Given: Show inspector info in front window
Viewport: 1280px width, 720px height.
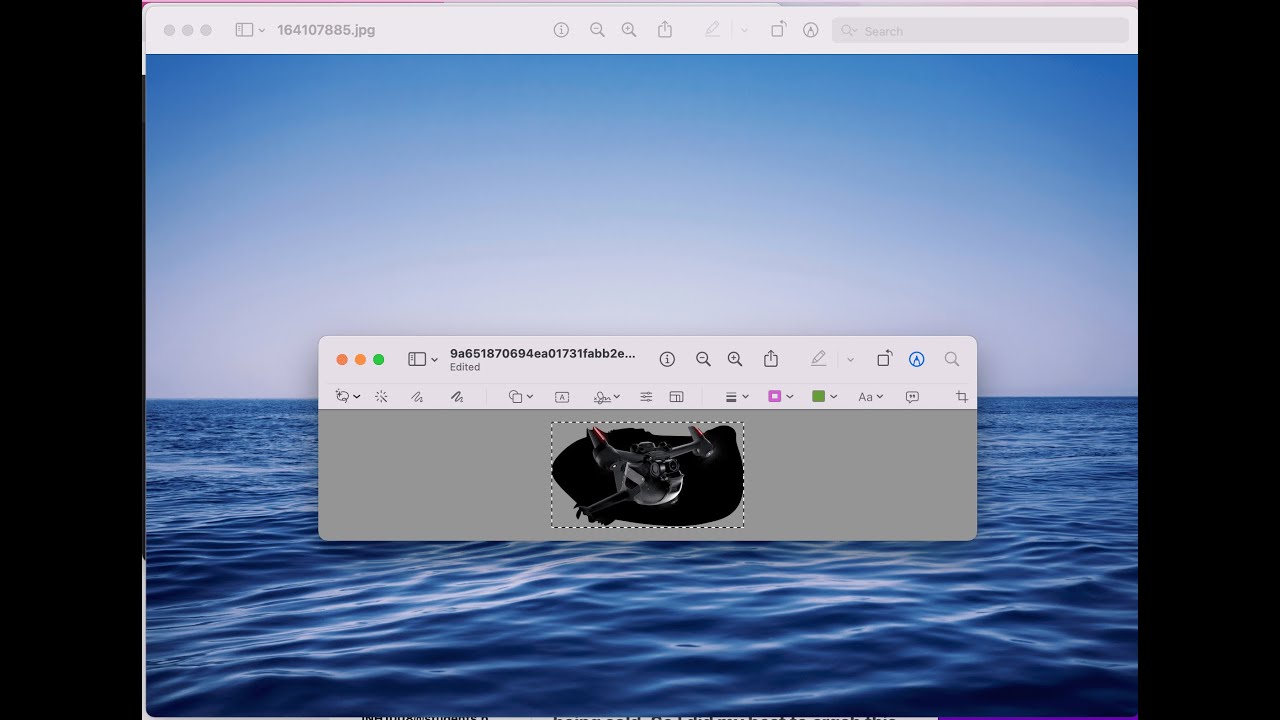Looking at the screenshot, I should [x=667, y=359].
